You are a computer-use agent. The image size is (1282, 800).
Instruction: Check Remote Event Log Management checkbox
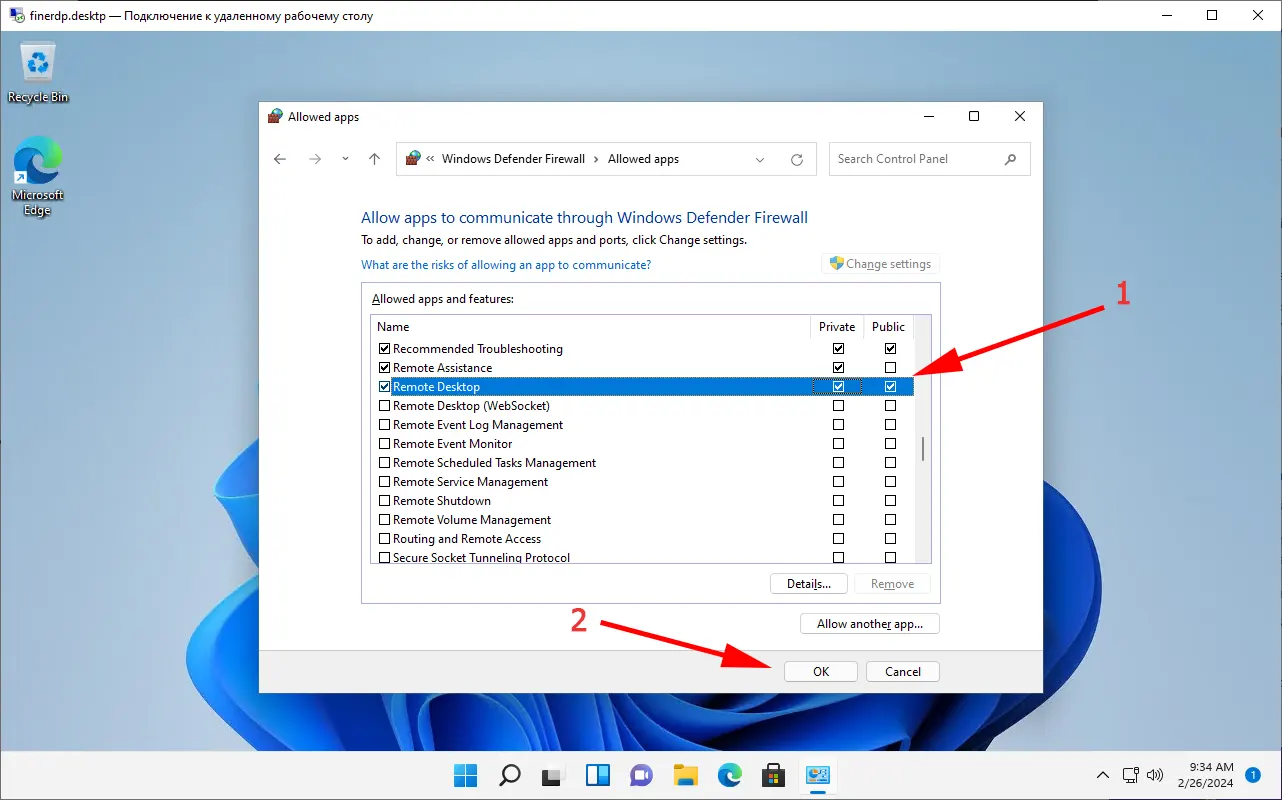tap(384, 425)
